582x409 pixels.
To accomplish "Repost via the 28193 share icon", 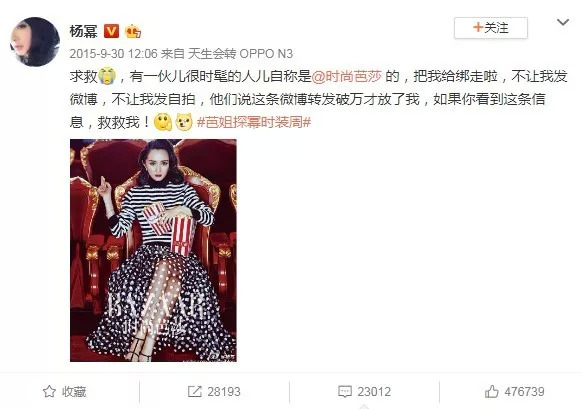I will [194, 392].
